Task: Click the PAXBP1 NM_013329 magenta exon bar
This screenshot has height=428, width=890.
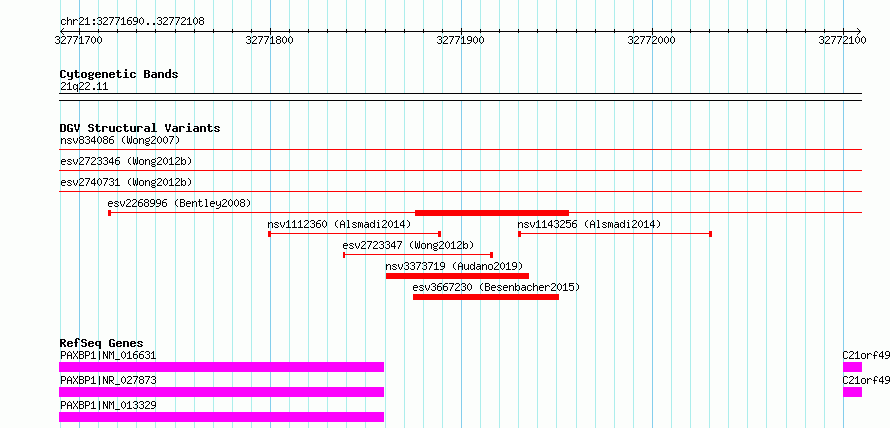Action: [221, 417]
